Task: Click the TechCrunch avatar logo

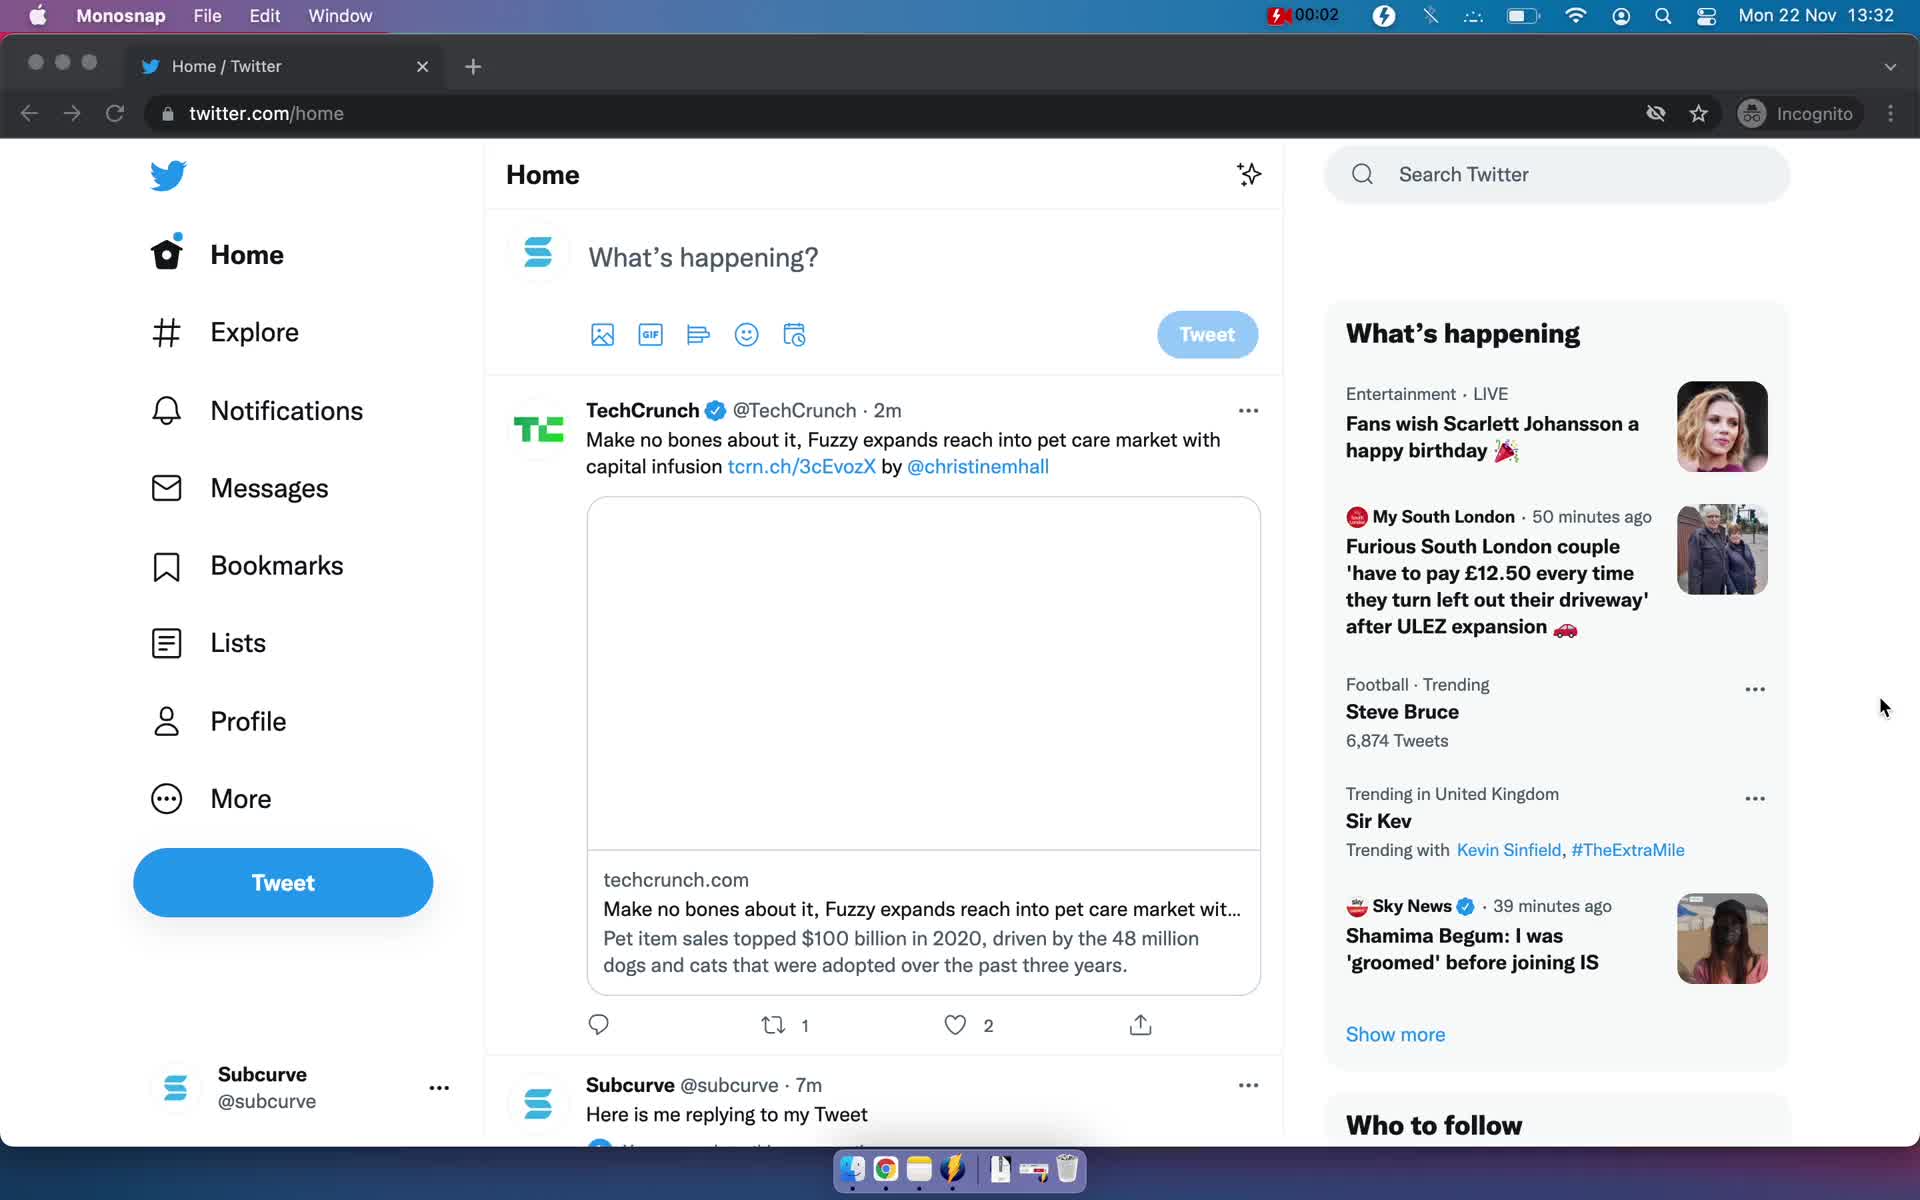Action: click(538, 429)
